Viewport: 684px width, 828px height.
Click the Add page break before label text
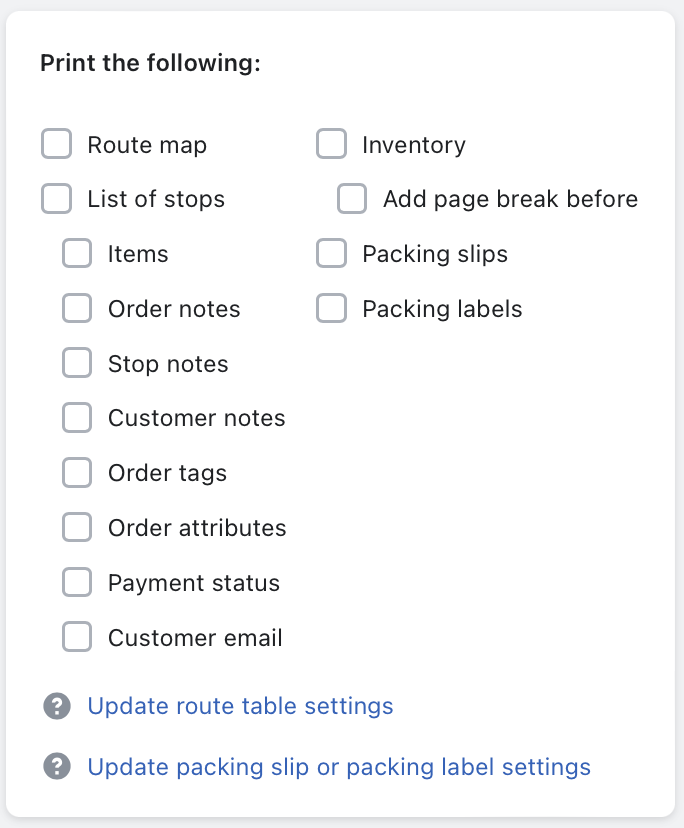tap(509, 199)
